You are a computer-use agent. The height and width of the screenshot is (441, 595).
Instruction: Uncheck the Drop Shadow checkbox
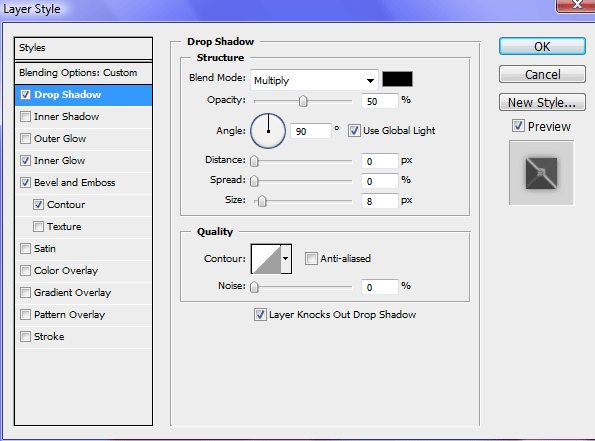[x=25, y=94]
